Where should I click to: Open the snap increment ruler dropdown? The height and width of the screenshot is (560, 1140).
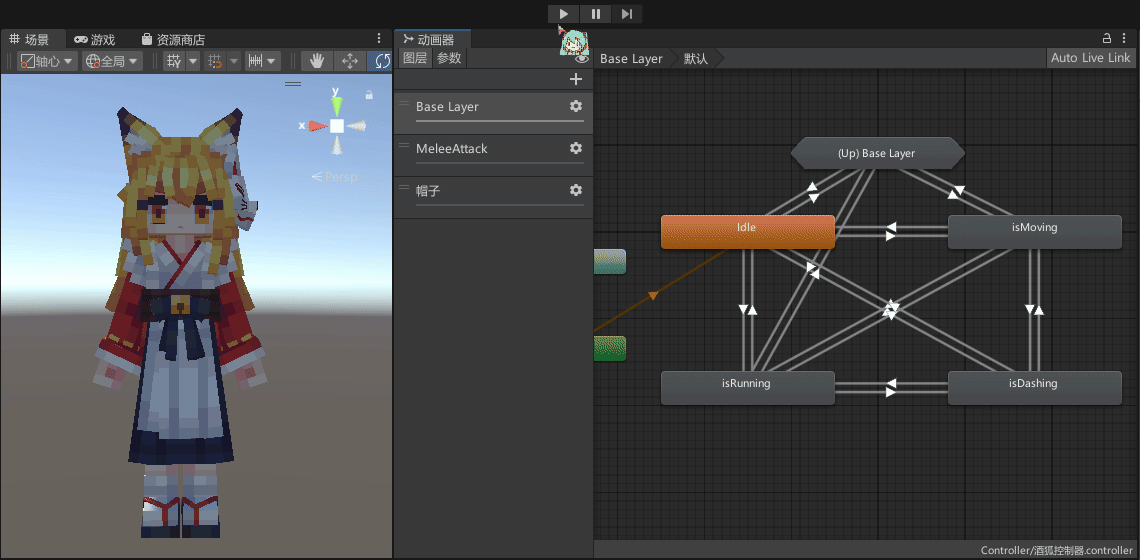click(262, 61)
